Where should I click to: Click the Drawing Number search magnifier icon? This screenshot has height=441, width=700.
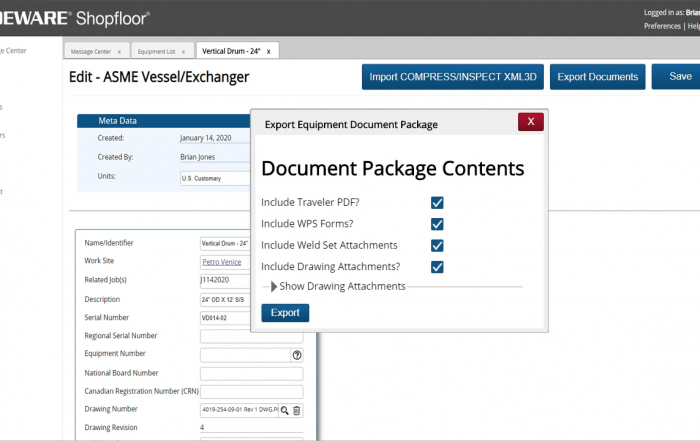point(284,410)
